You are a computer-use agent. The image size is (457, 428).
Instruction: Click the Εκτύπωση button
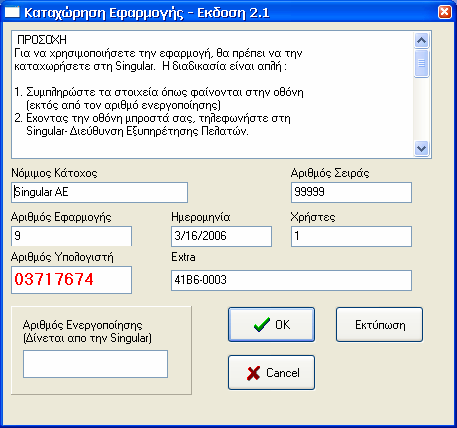click(379, 324)
